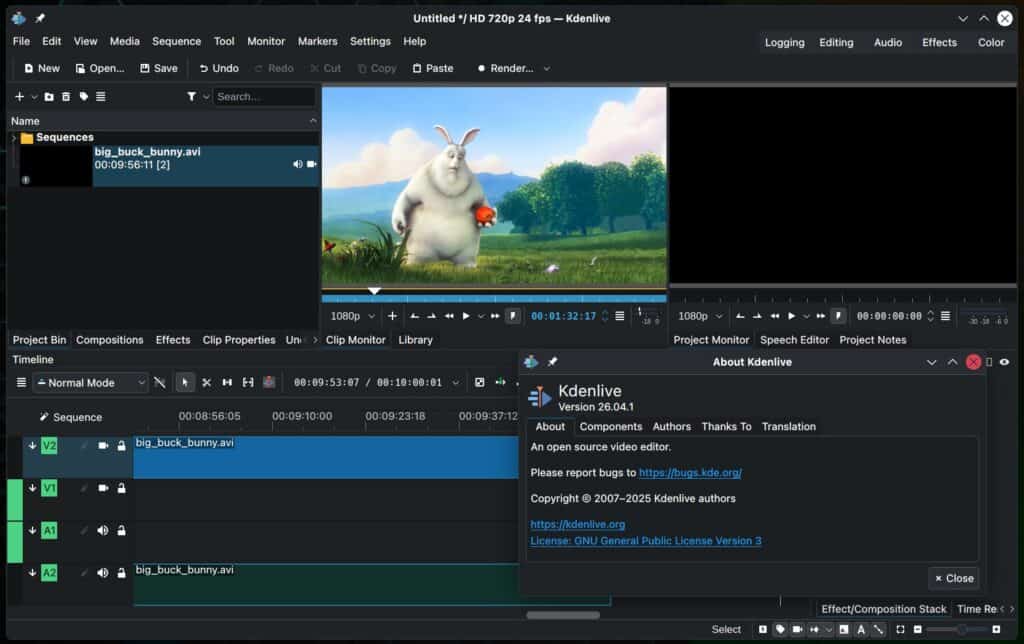Switch to the Color workspace layout
1024x644 pixels.
point(991,42)
